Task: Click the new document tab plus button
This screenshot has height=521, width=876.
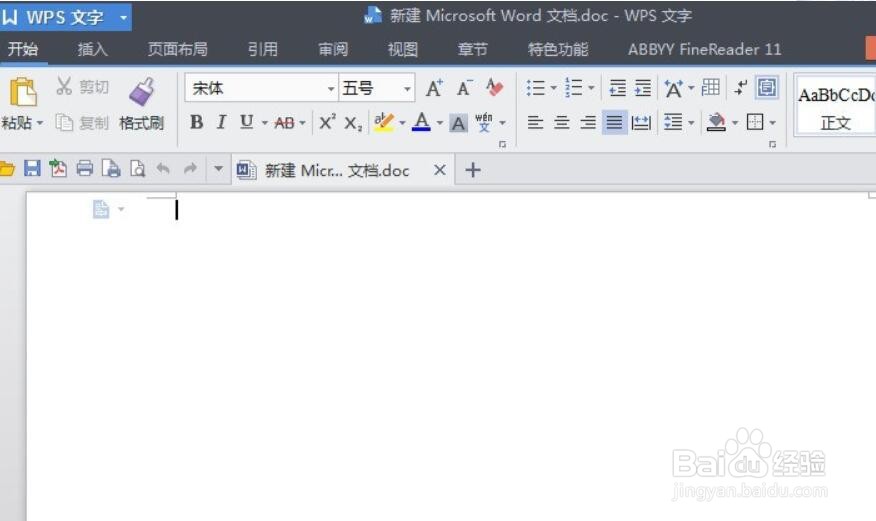Action: pyautogui.click(x=473, y=170)
